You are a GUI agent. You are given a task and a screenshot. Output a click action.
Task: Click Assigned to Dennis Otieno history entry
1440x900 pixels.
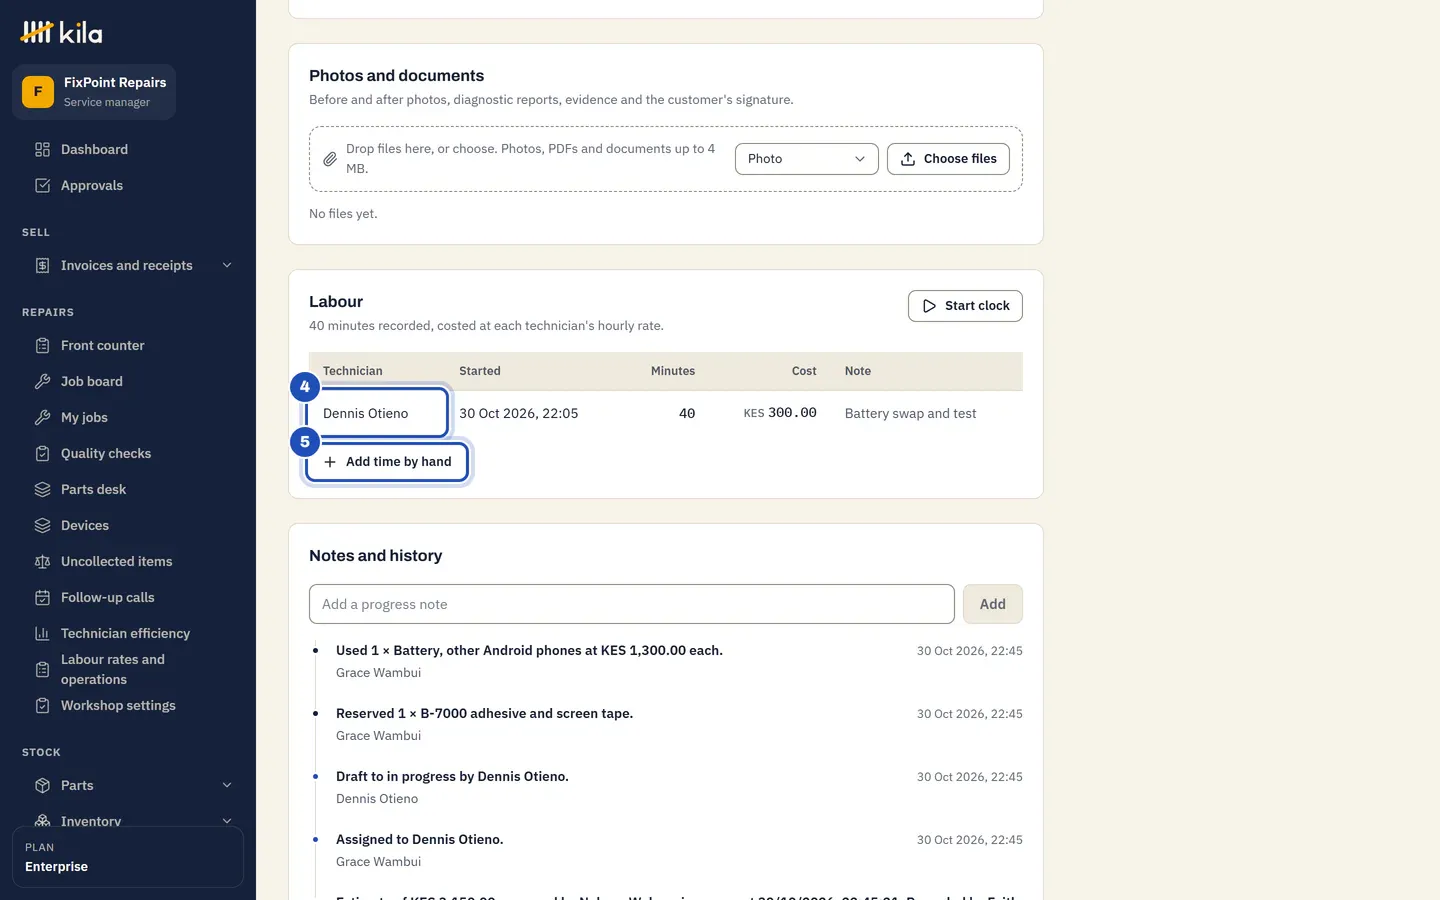click(x=419, y=840)
